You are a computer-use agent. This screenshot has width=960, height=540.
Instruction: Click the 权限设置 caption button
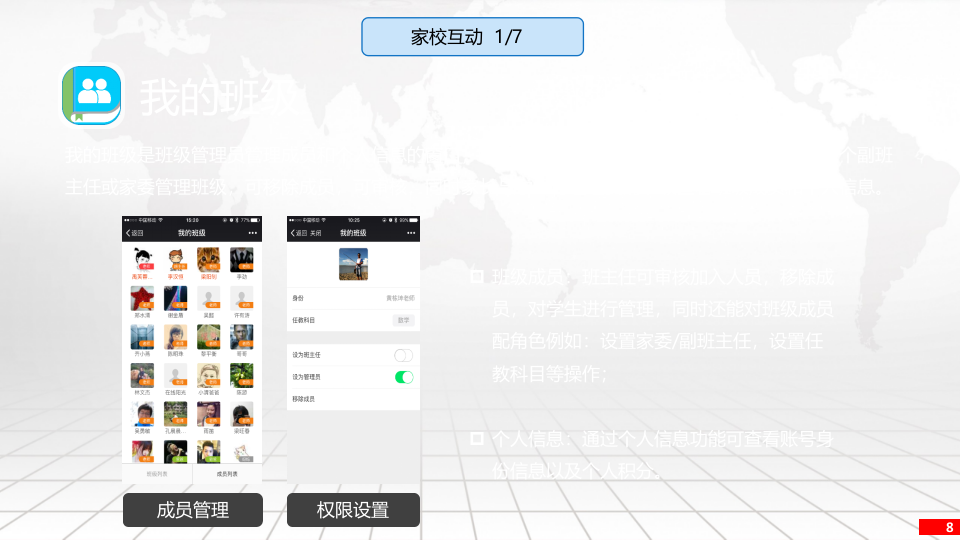point(353,510)
